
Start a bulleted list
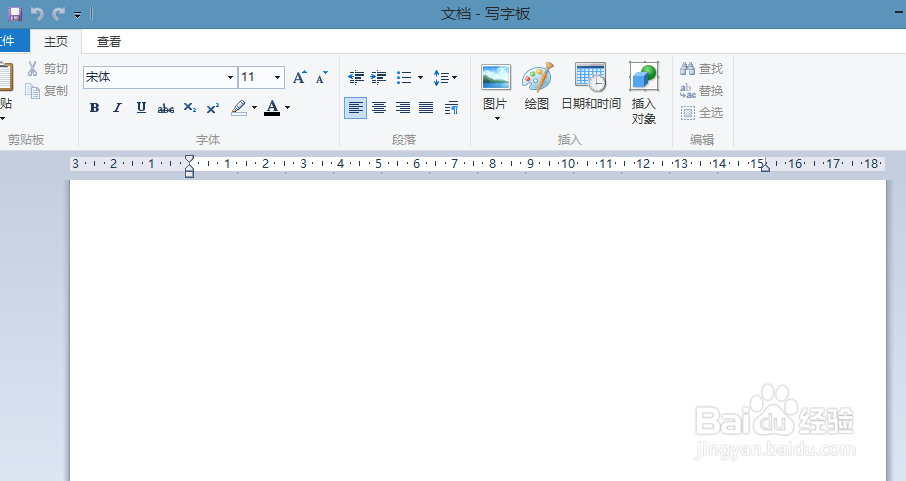pos(404,77)
